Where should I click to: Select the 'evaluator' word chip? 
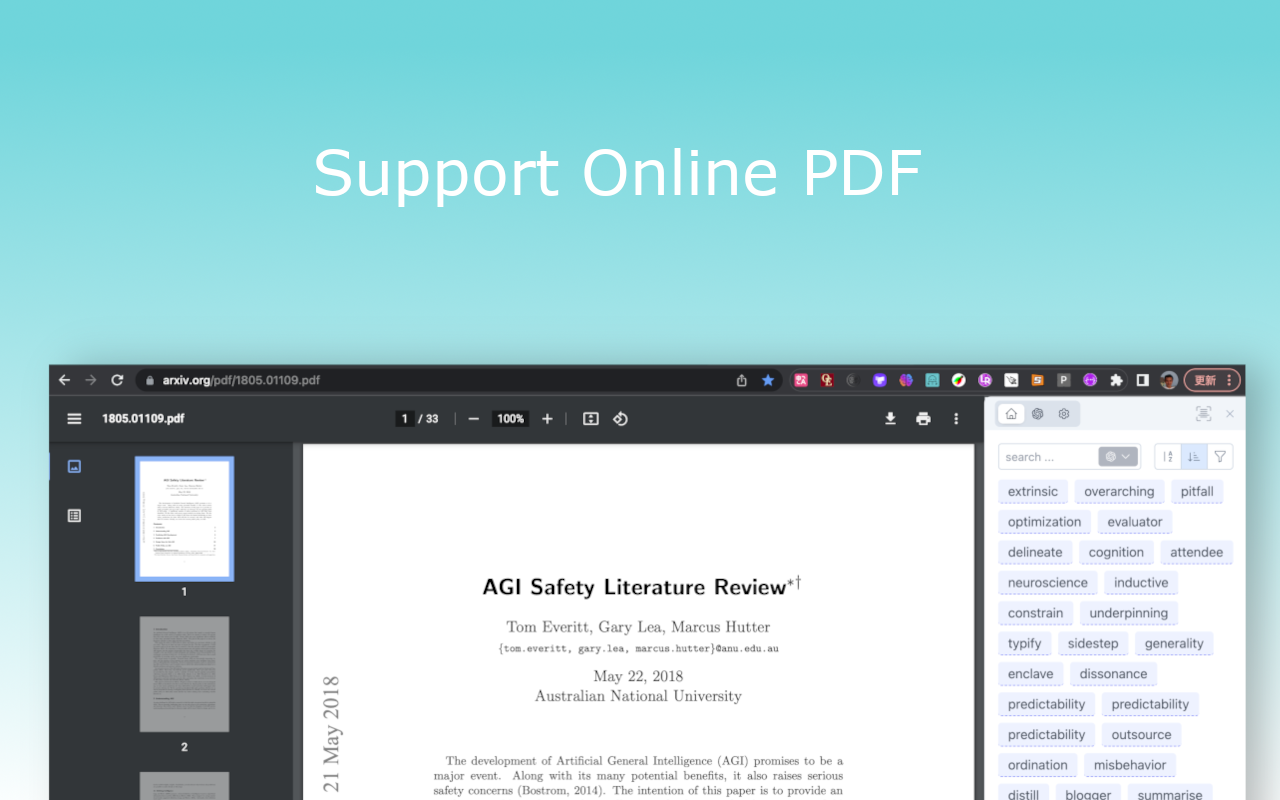coord(1135,522)
